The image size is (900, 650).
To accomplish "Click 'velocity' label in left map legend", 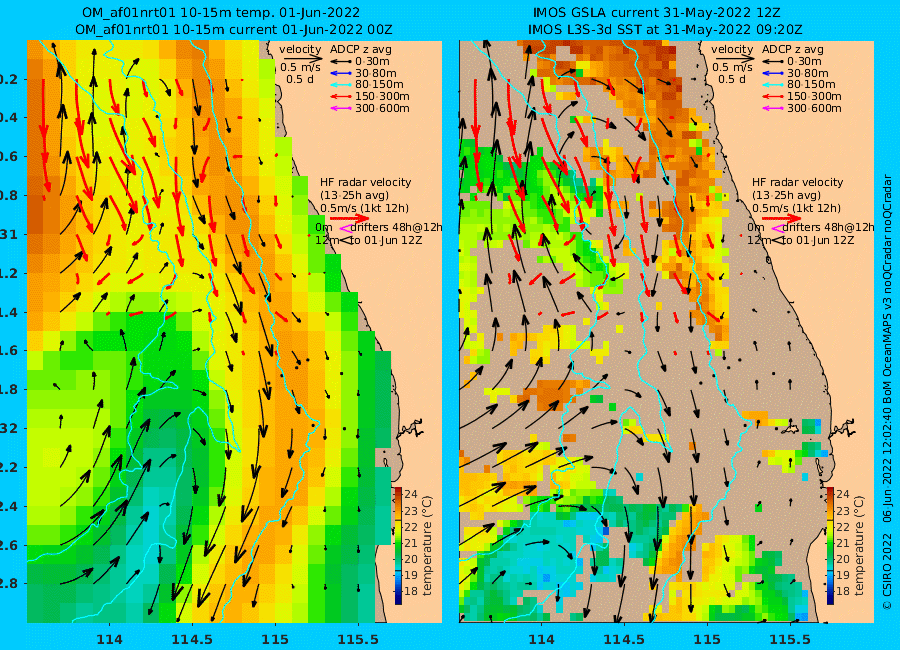I will 300,49.
